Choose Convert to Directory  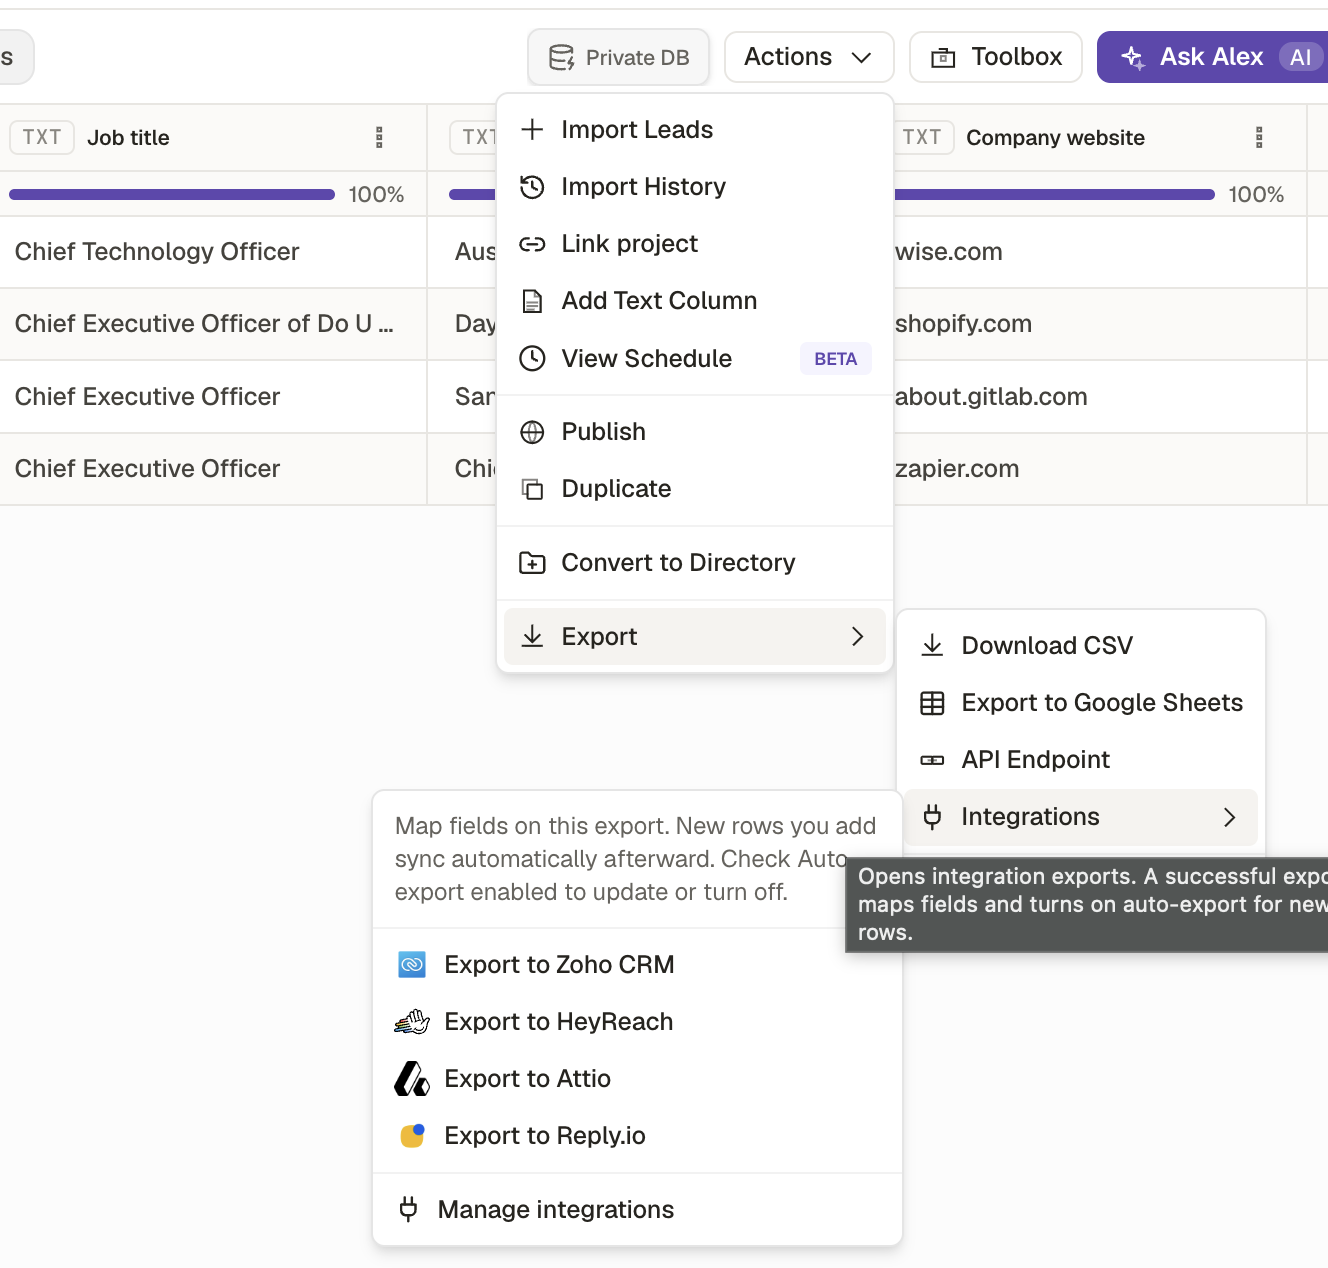coord(694,563)
